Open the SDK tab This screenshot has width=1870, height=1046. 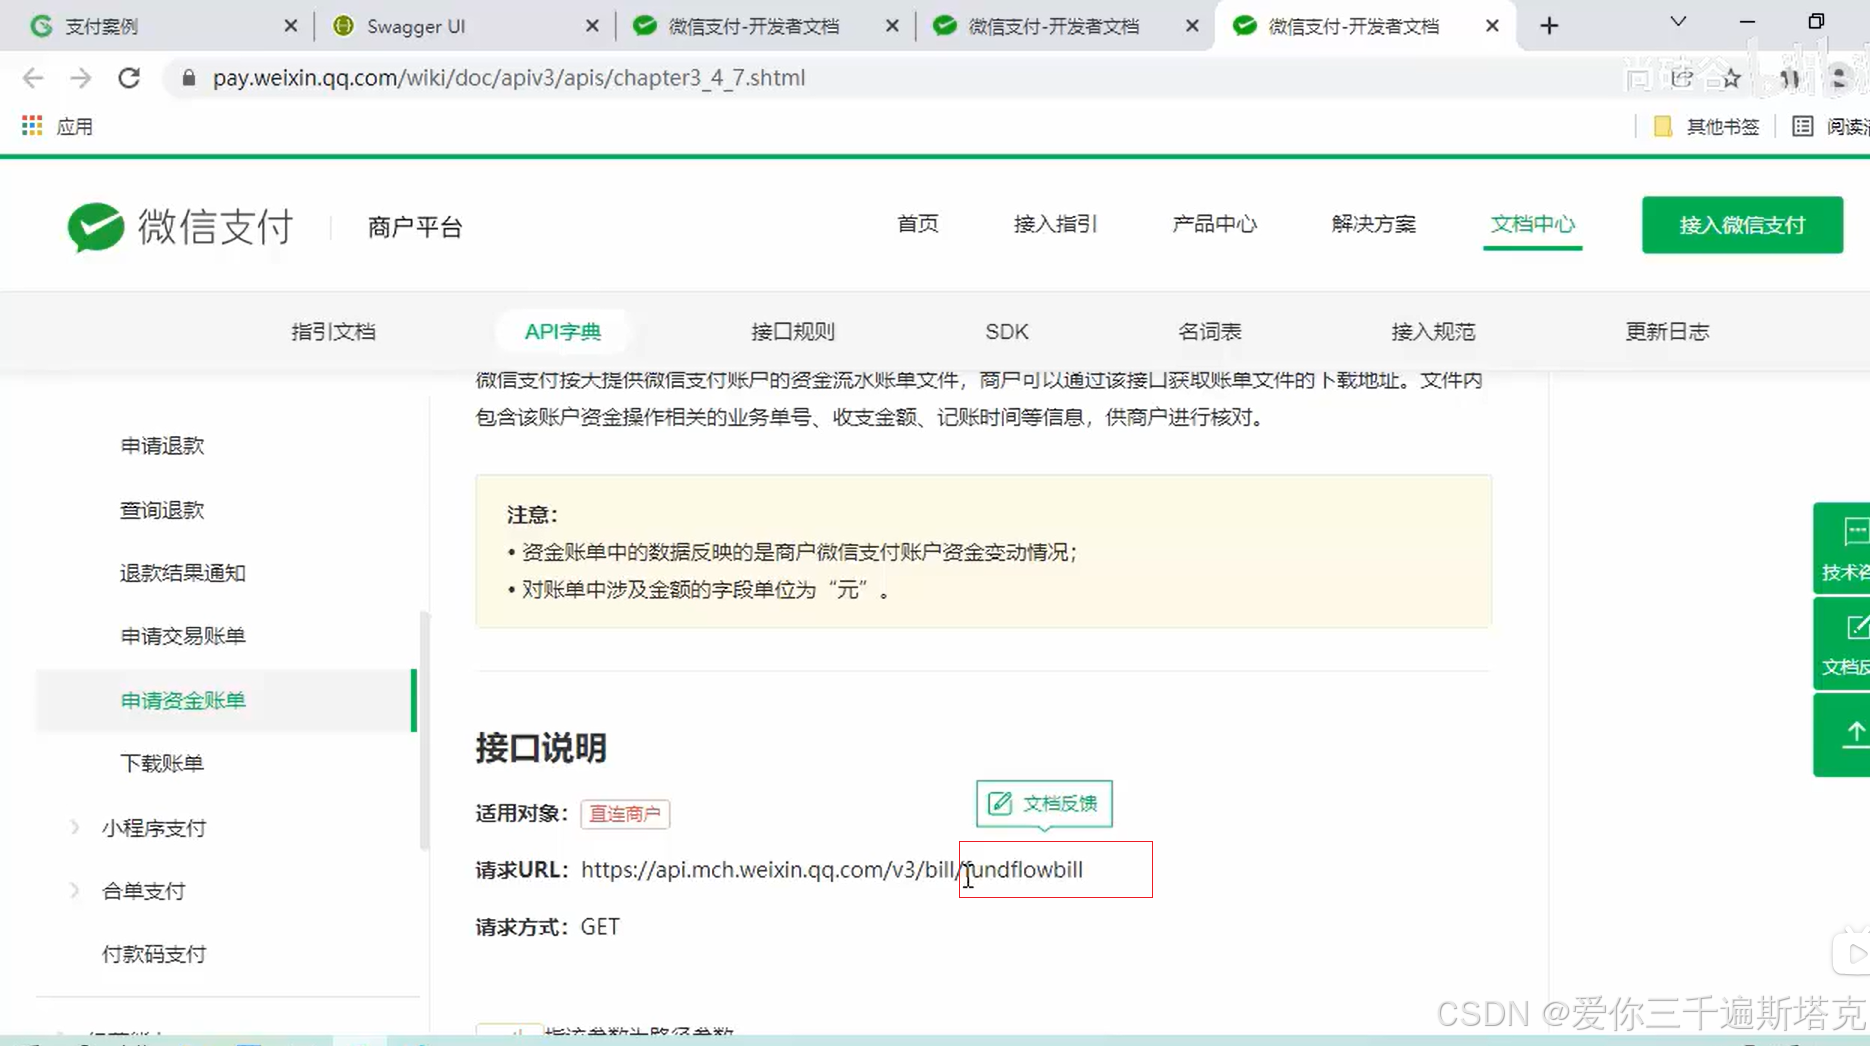point(1007,331)
